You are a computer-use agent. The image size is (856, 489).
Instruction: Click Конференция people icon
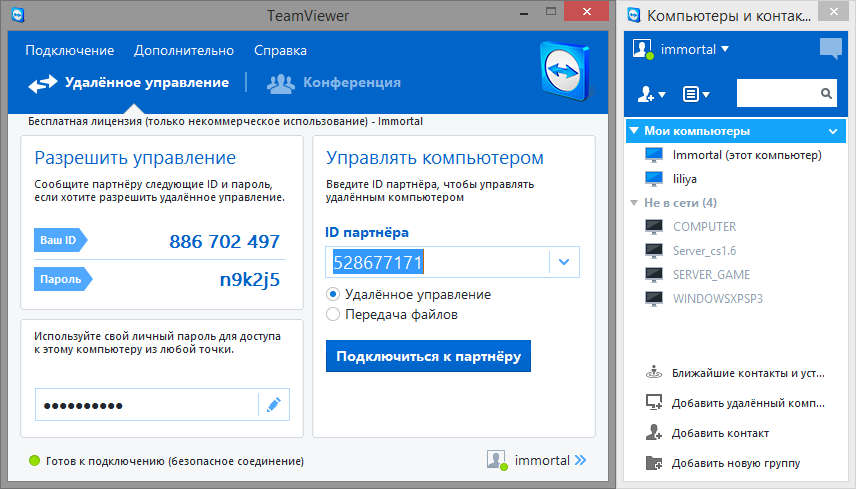pos(281,84)
